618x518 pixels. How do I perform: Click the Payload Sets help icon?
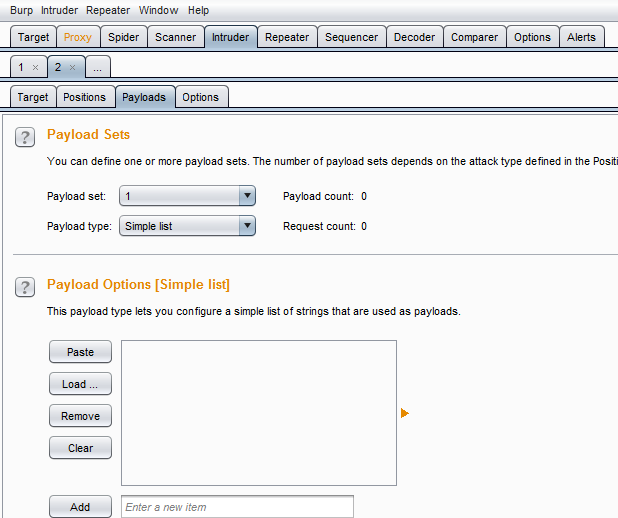click(x=25, y=137)
